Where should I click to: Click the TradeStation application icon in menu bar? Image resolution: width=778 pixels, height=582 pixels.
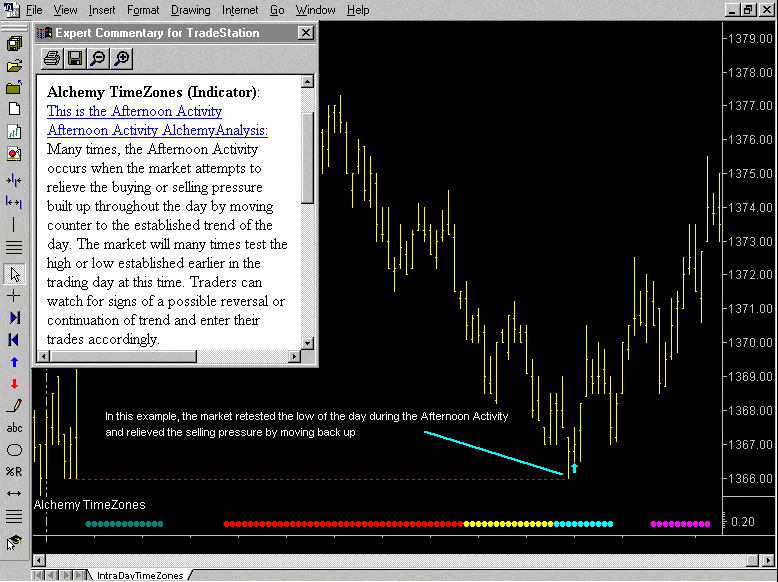12,9
